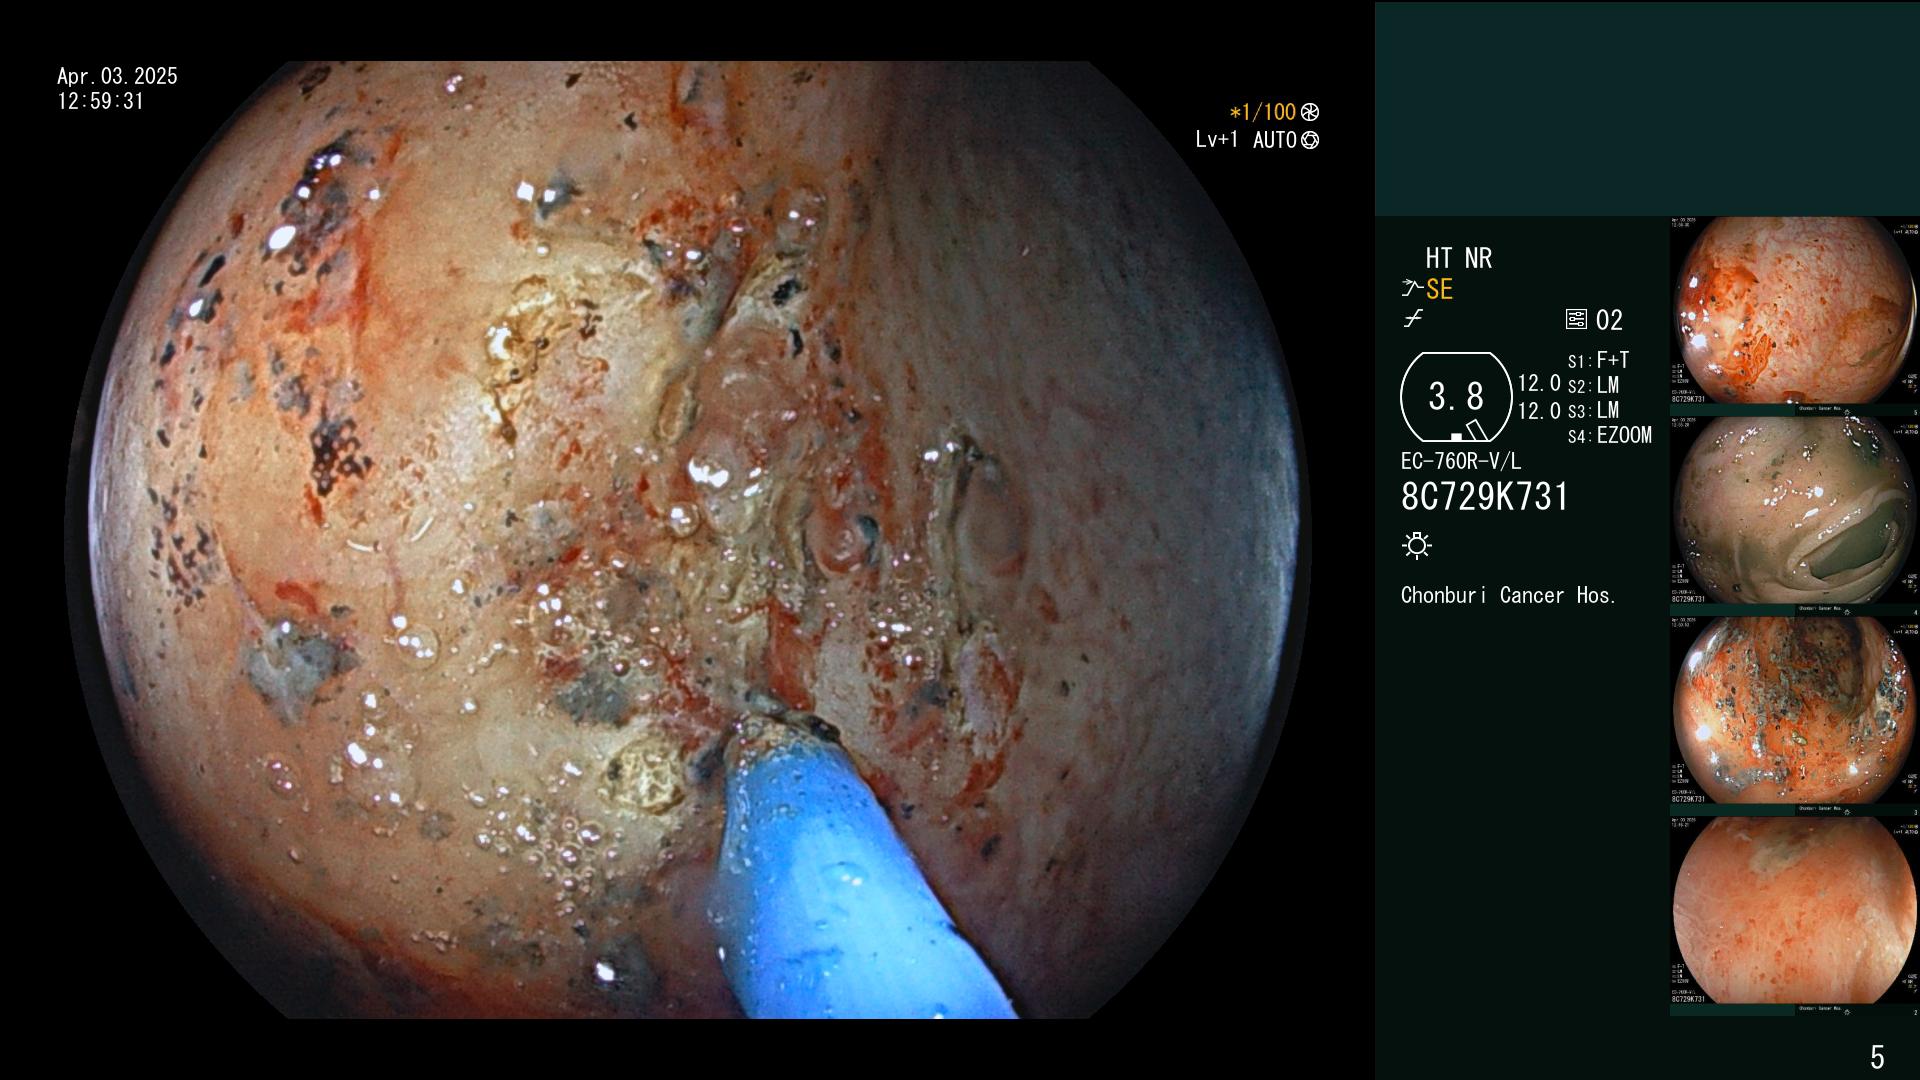Screen dimensions: 1920x1080
Task: Click the S4: EZOOM switch assignment
Action: (1609, 436)
